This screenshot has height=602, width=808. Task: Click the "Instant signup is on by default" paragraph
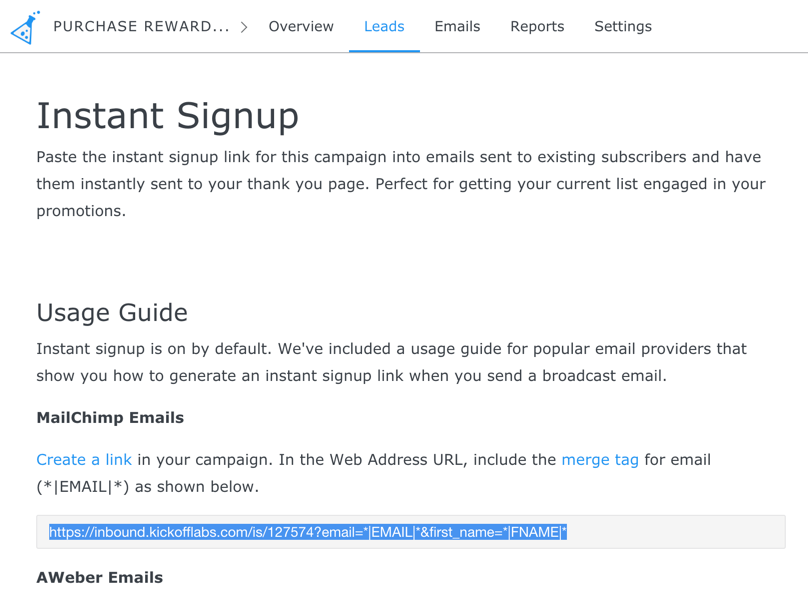tap(391, 362)
